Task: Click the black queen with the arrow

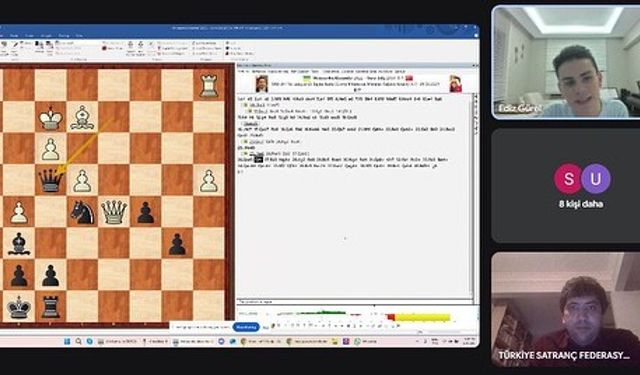Action: [x=50, y=180]
